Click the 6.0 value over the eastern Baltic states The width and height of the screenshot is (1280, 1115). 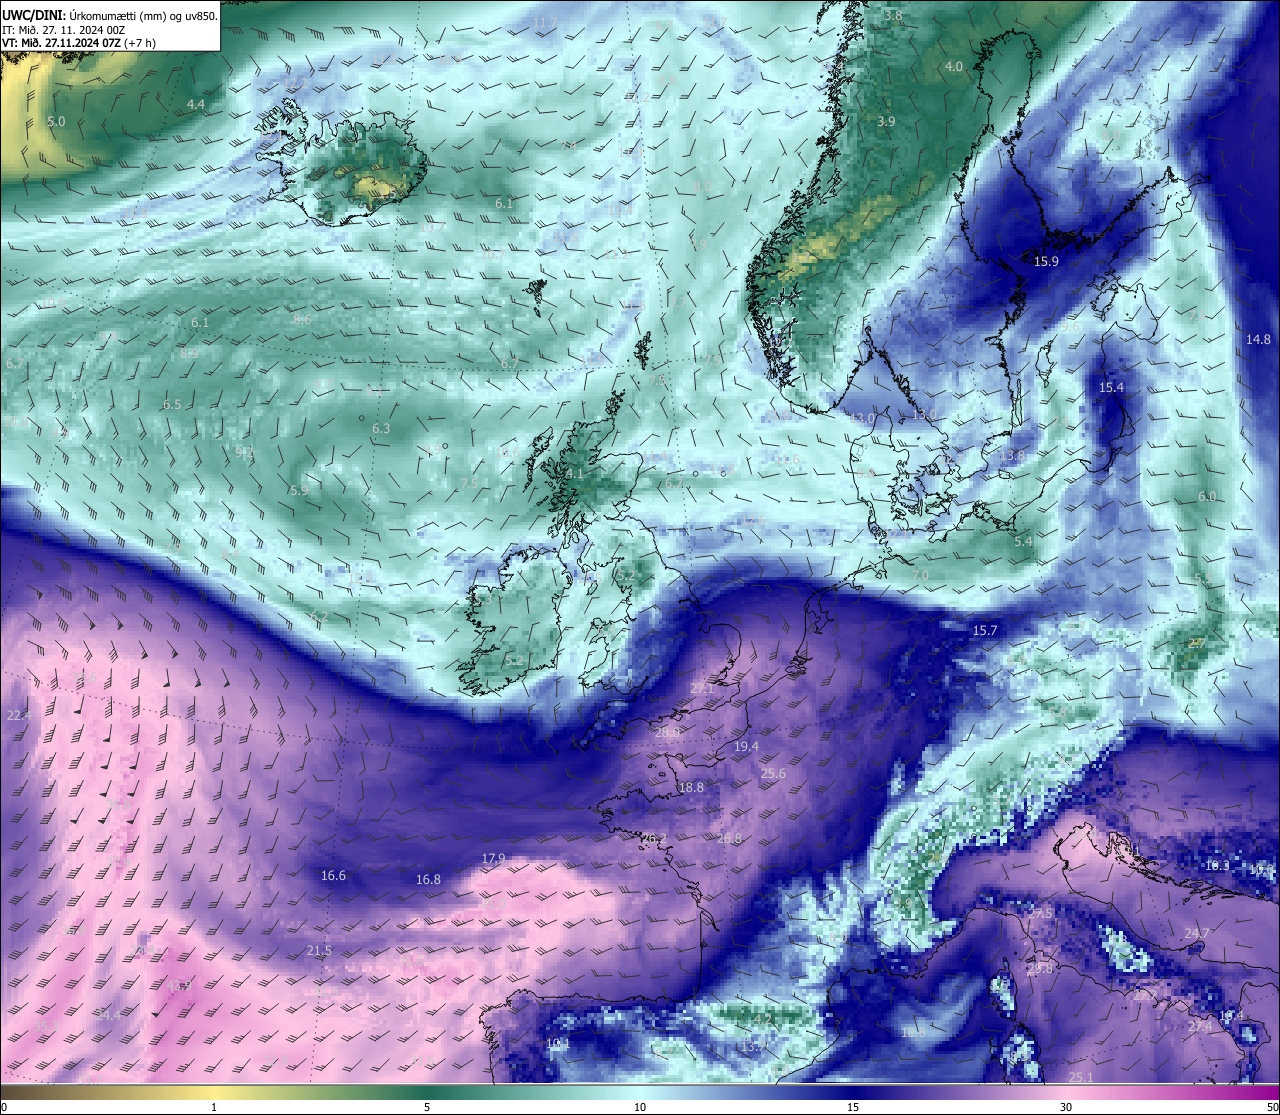tap(1207, 496)
